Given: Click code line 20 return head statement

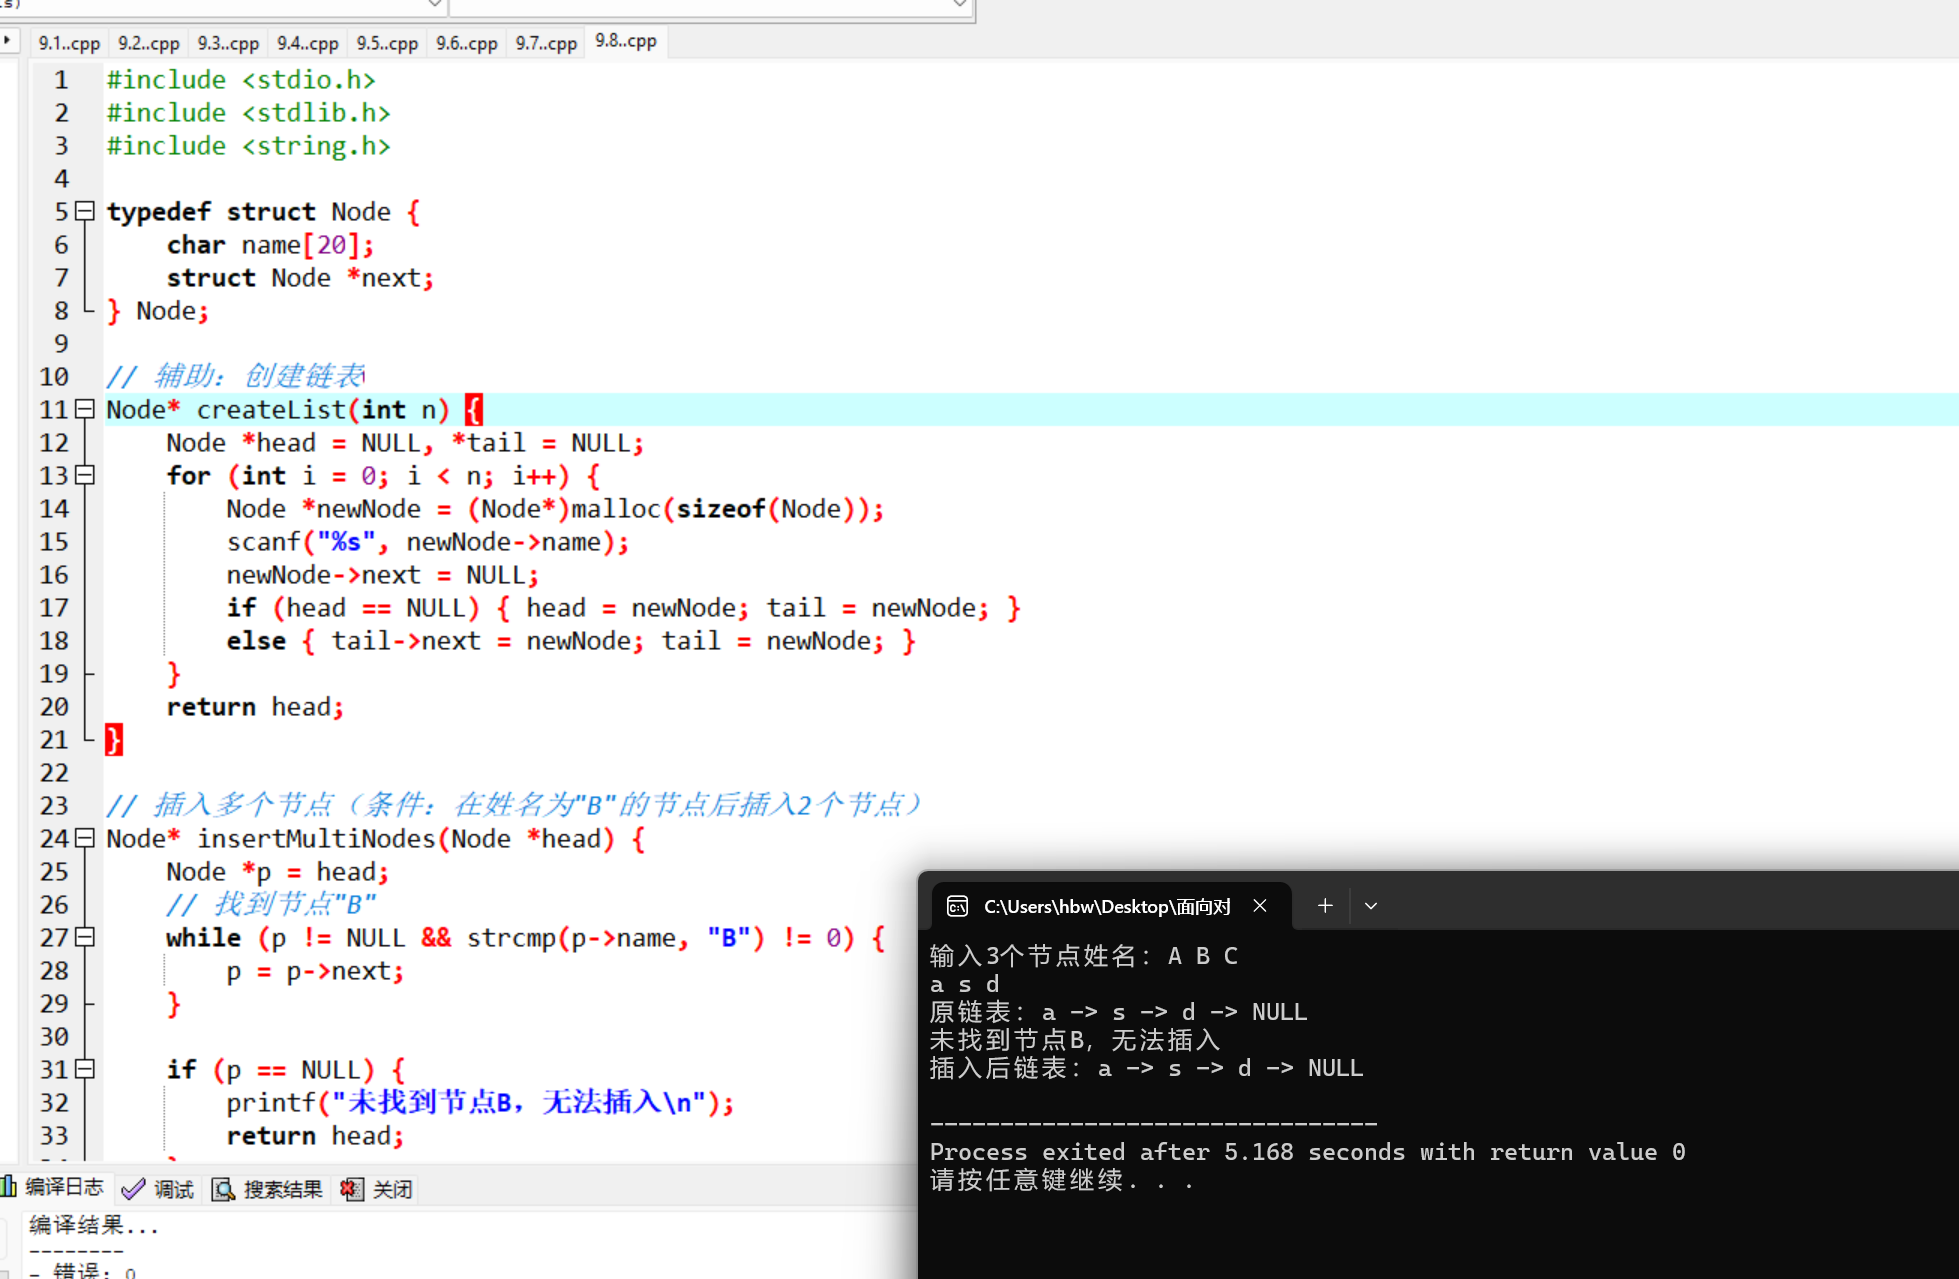Looking at the screenshot, I should [x=255, y=707].
